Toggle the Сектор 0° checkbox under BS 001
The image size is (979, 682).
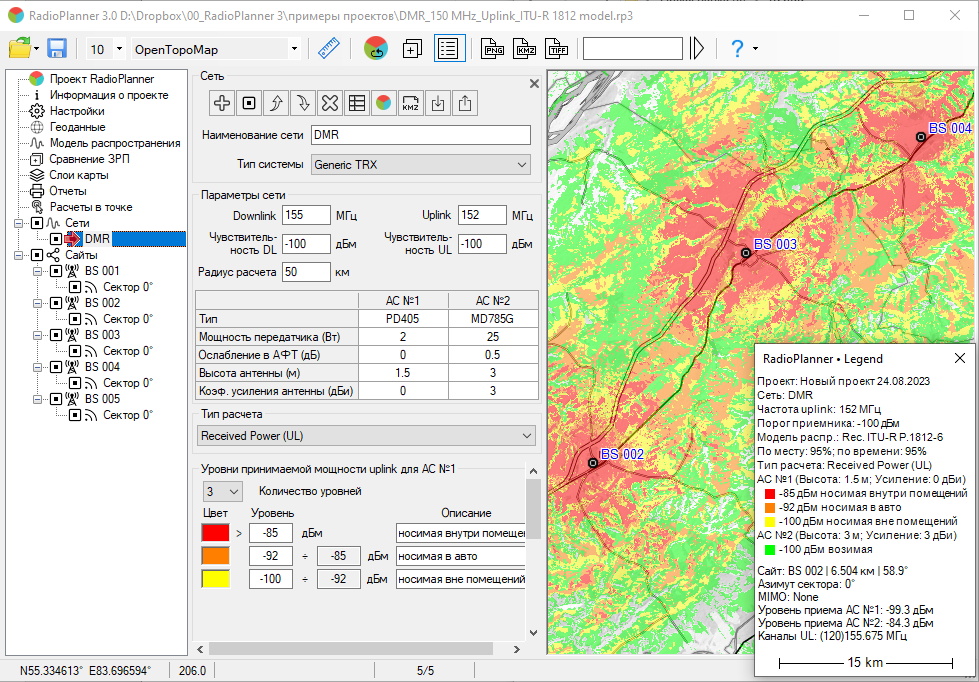pos(75,287)
